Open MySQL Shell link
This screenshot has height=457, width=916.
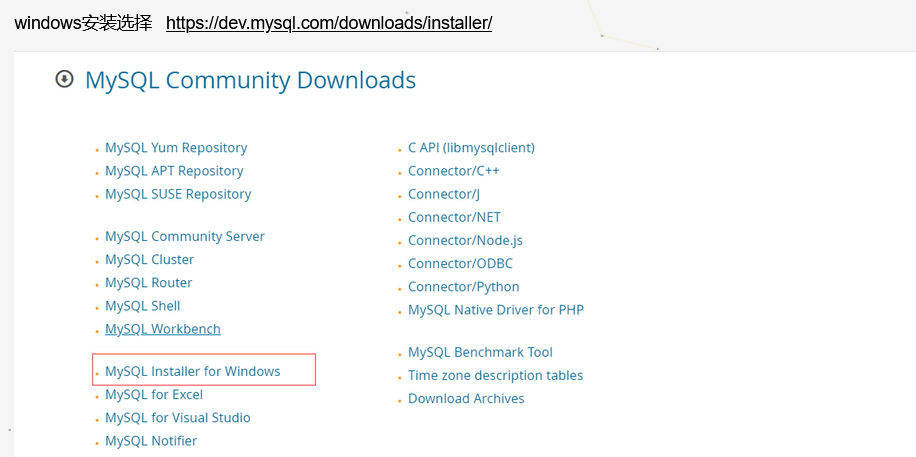[x=143, y=306]
